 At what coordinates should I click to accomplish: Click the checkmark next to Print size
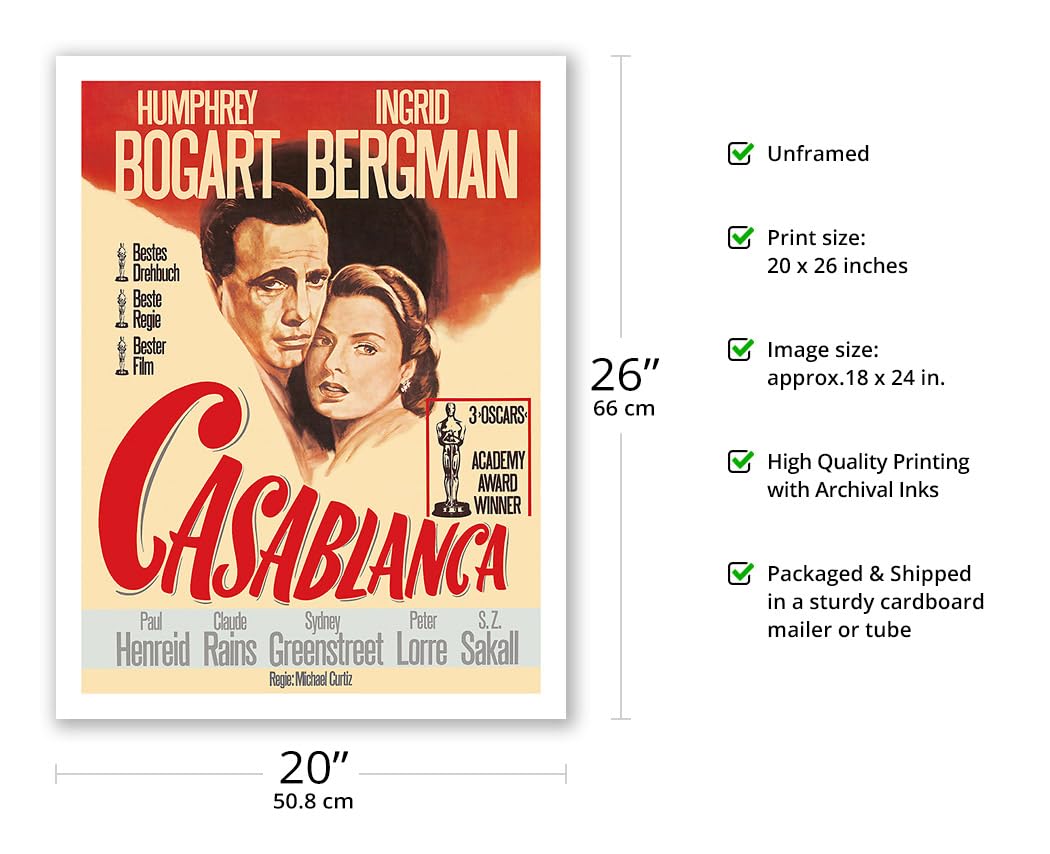741,237
